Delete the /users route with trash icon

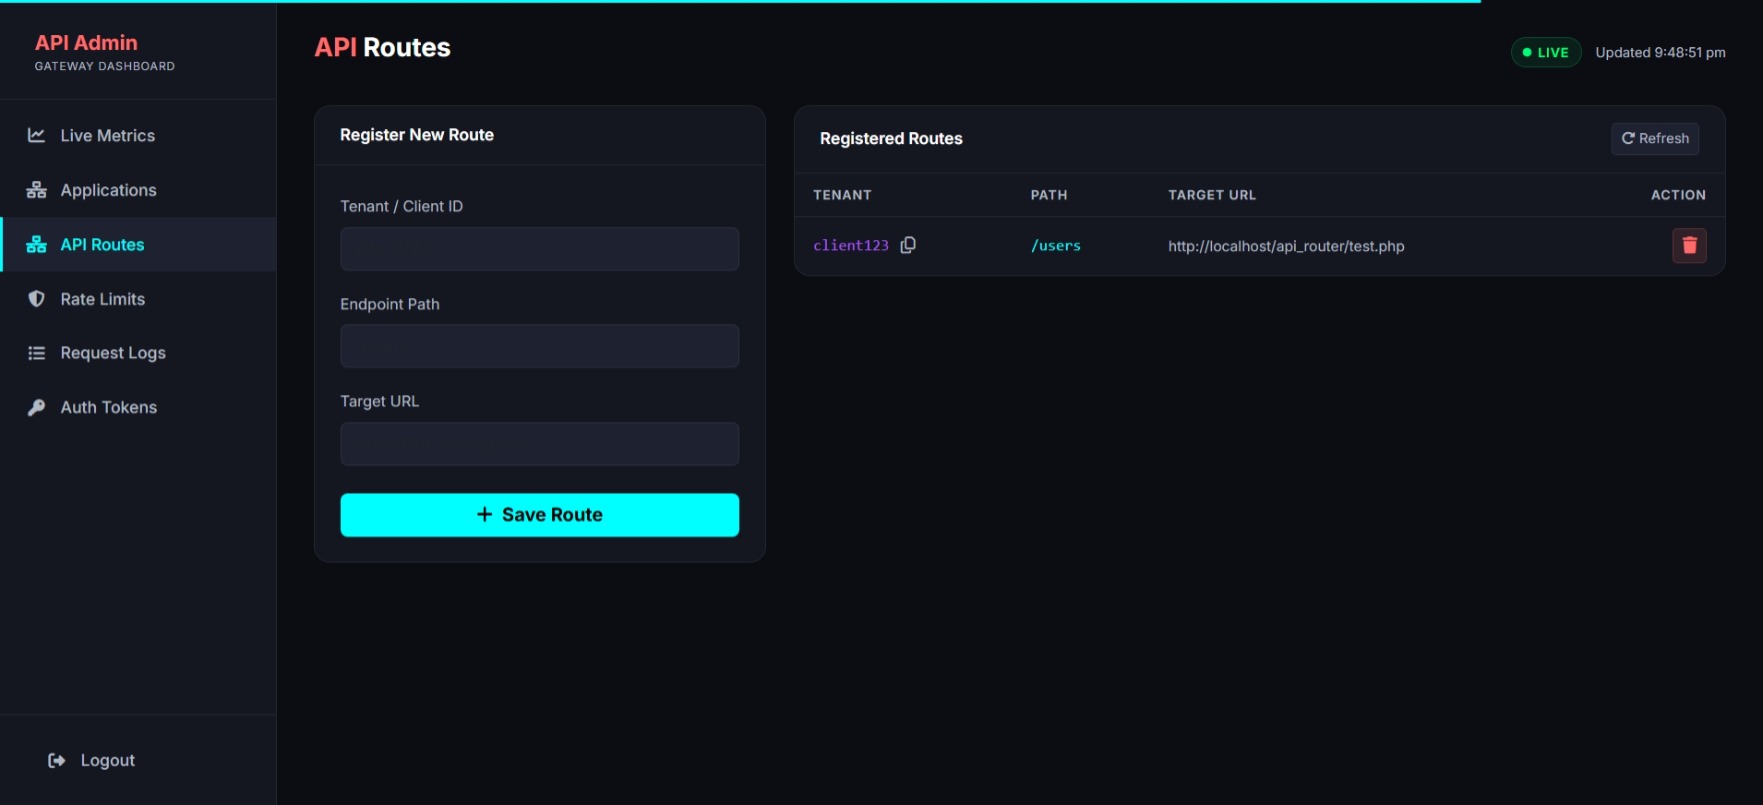pyautogui.click(x=1689, y=245)
